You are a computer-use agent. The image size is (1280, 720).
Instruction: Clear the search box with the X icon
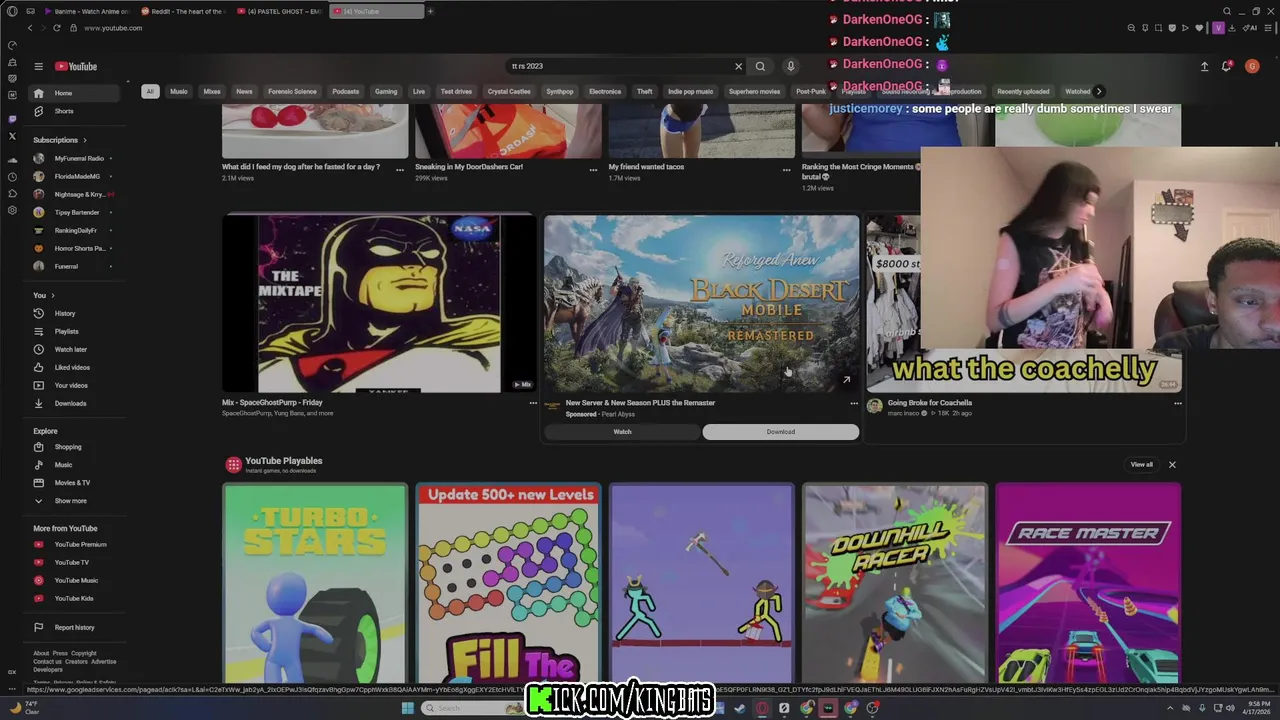(x=739, y=66)
